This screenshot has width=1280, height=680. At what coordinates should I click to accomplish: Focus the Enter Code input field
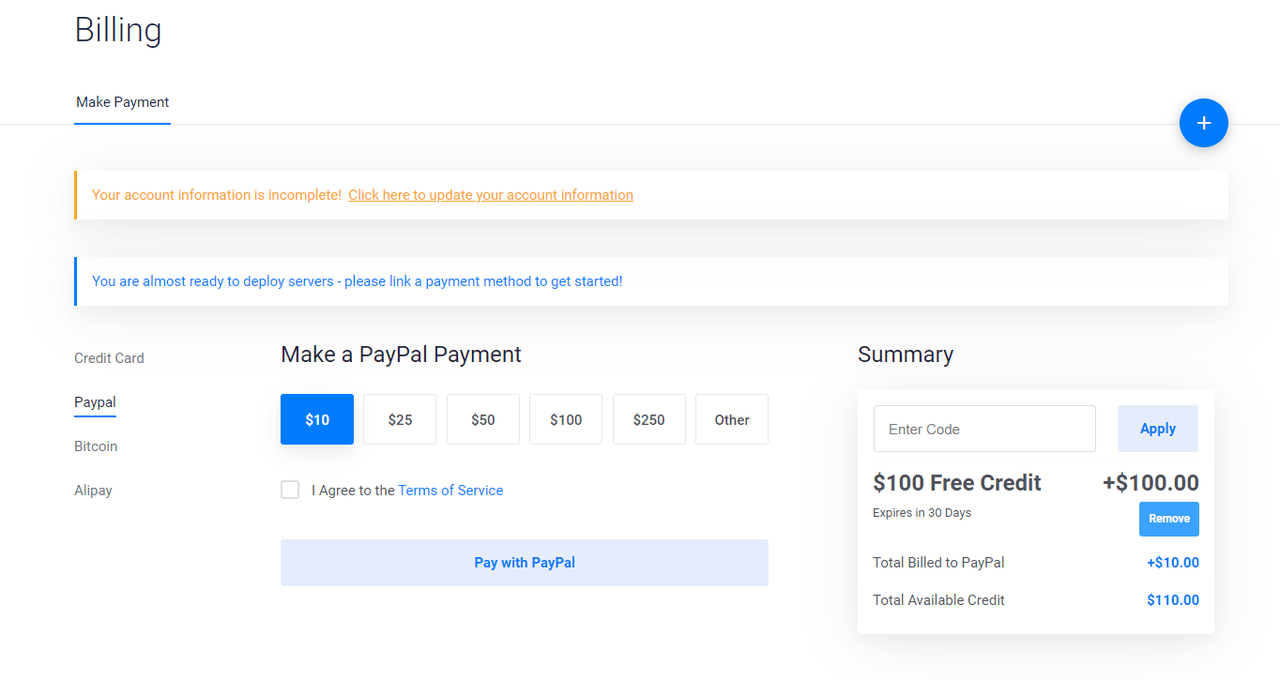click(984, 429)
